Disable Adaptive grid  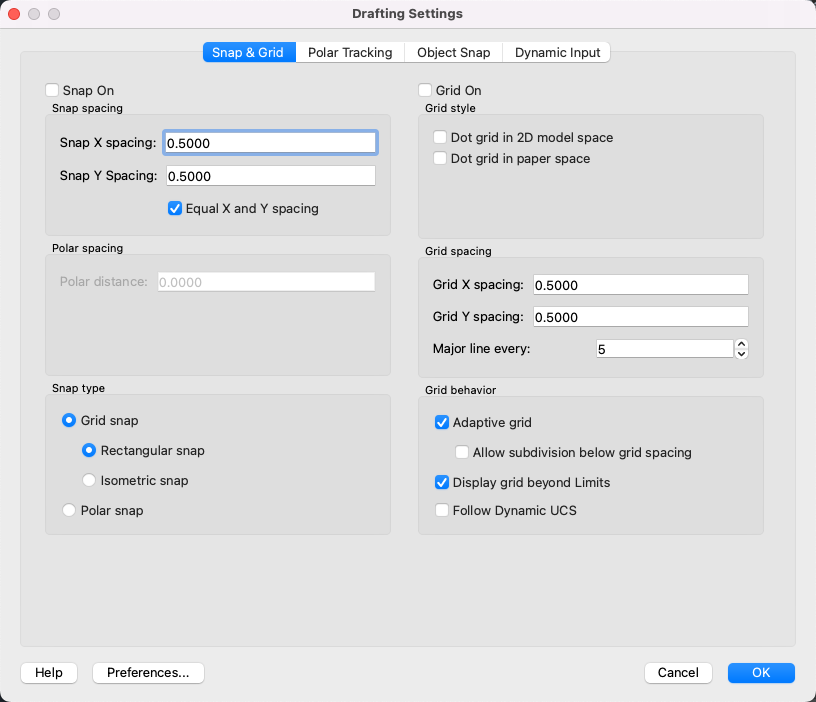click(441, 422)
